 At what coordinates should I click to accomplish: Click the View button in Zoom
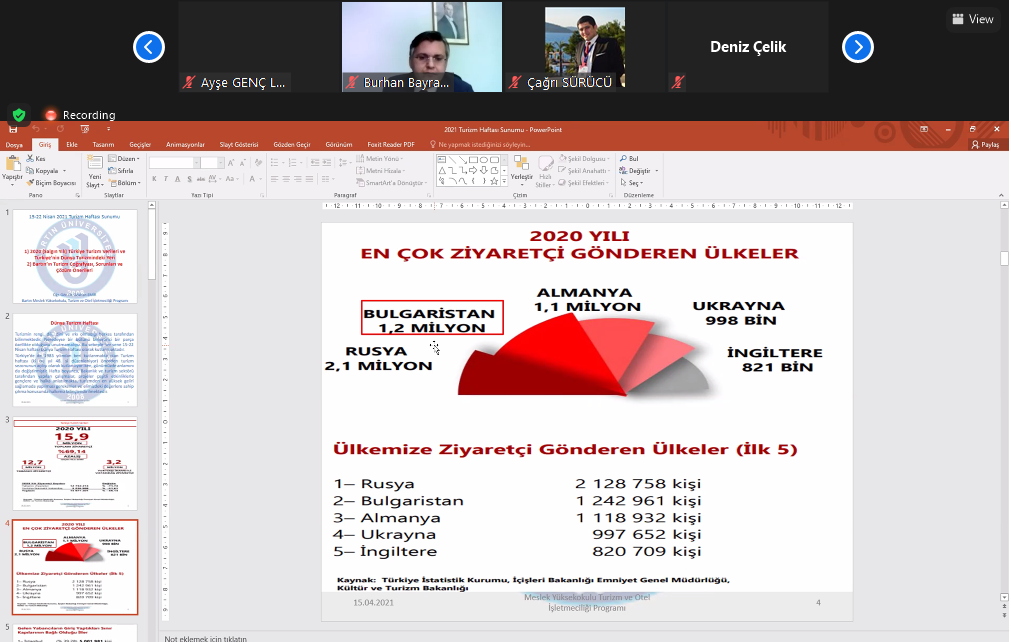coord(973,19)
